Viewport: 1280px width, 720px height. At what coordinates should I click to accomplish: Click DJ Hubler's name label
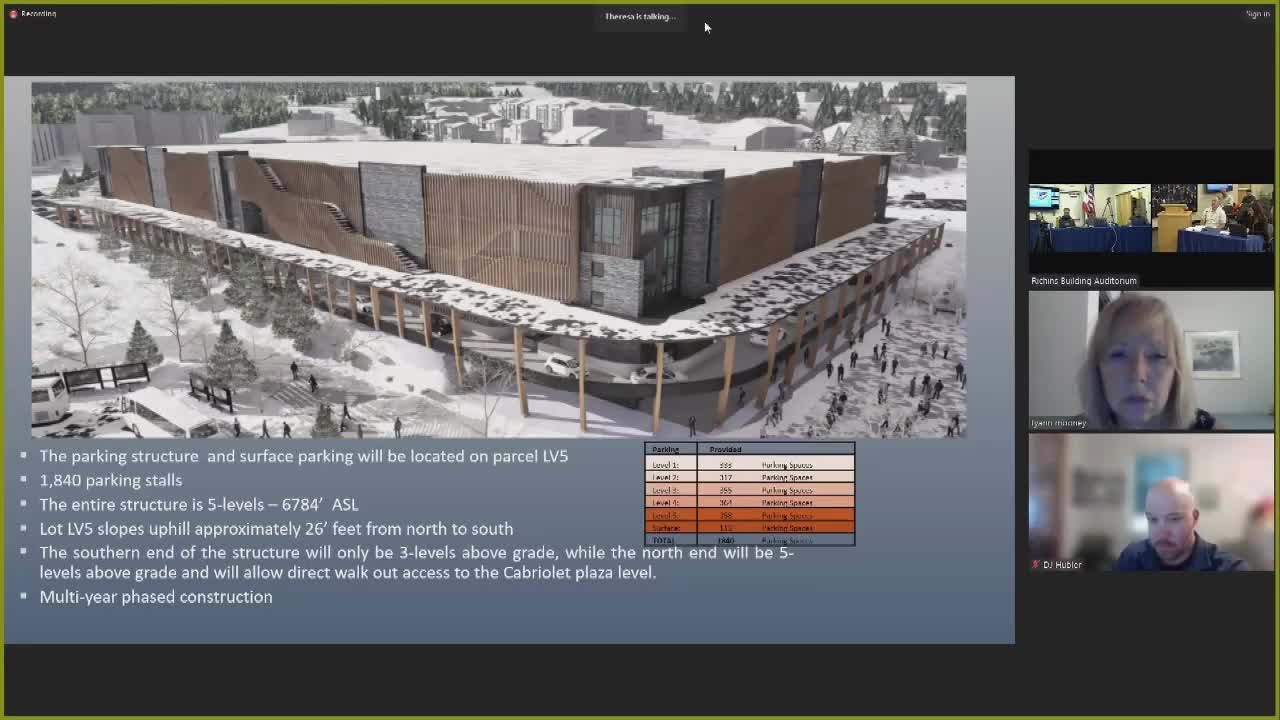[1063, 564]
